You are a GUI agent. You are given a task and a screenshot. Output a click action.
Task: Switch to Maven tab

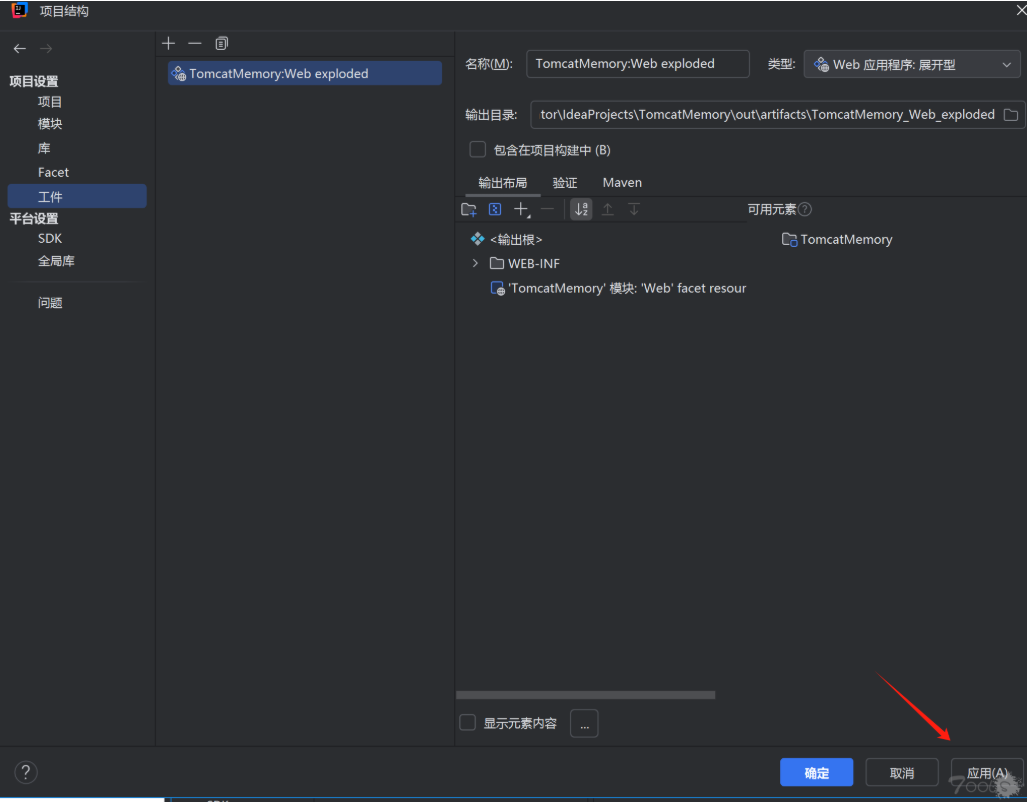622,182
